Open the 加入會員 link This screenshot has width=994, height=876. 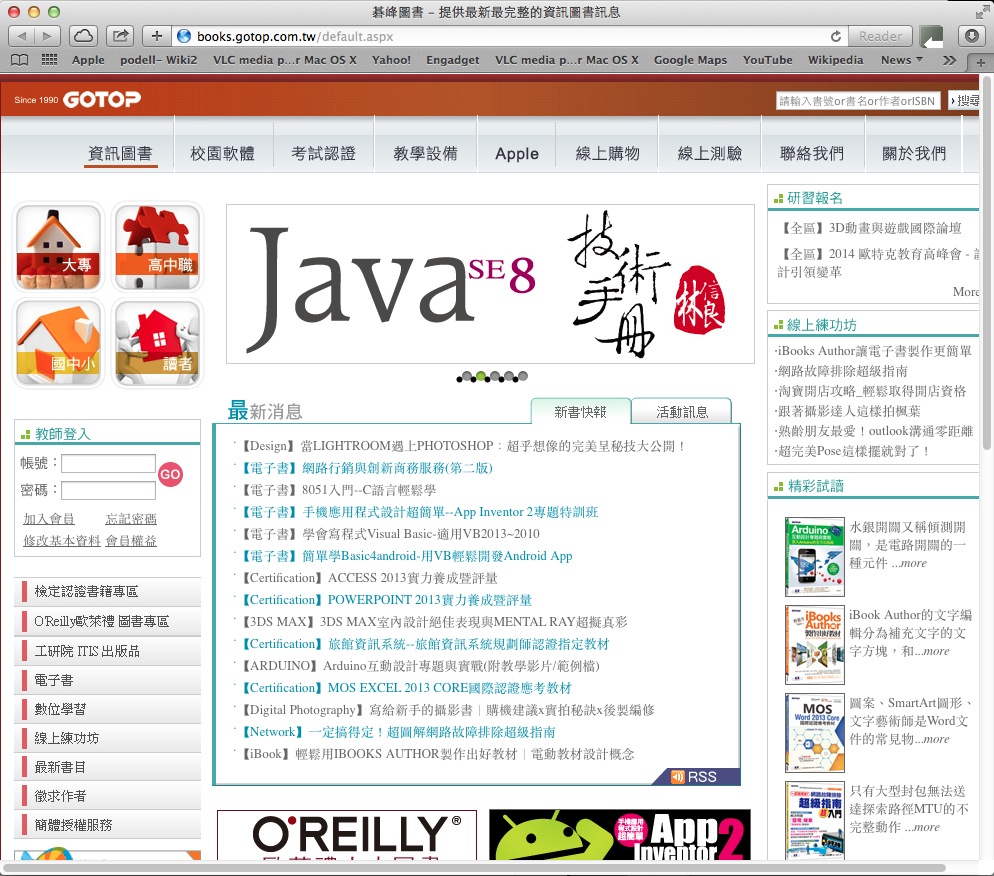[x=49, y=519]
